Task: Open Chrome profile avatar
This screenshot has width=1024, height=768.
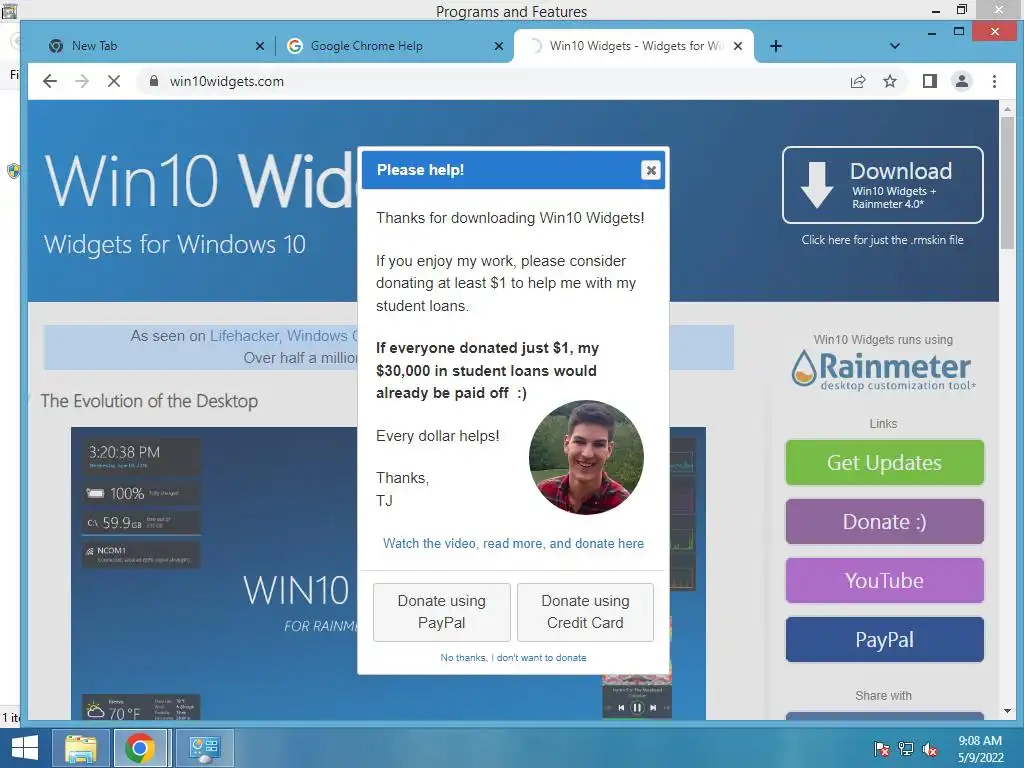Action: coord(961,81)
